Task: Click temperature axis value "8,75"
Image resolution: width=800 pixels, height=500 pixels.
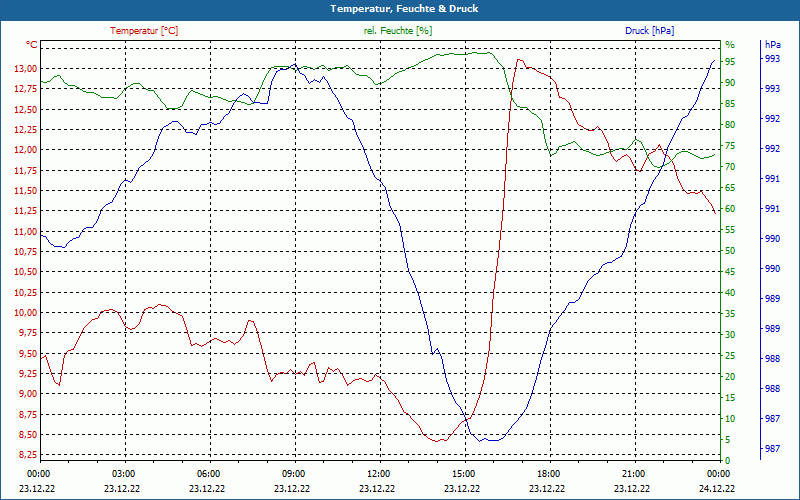Action: (26, 414)
